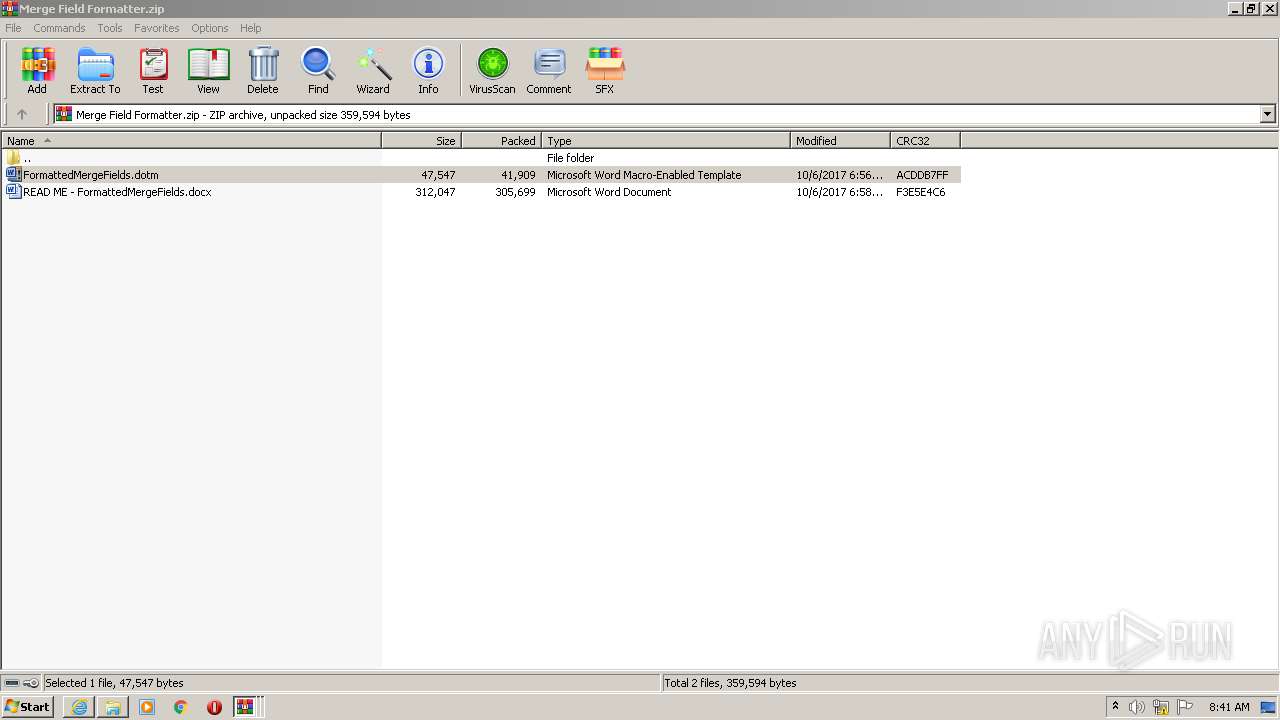
Task: Show hidden system tray icons
Action: point(1115,706)
